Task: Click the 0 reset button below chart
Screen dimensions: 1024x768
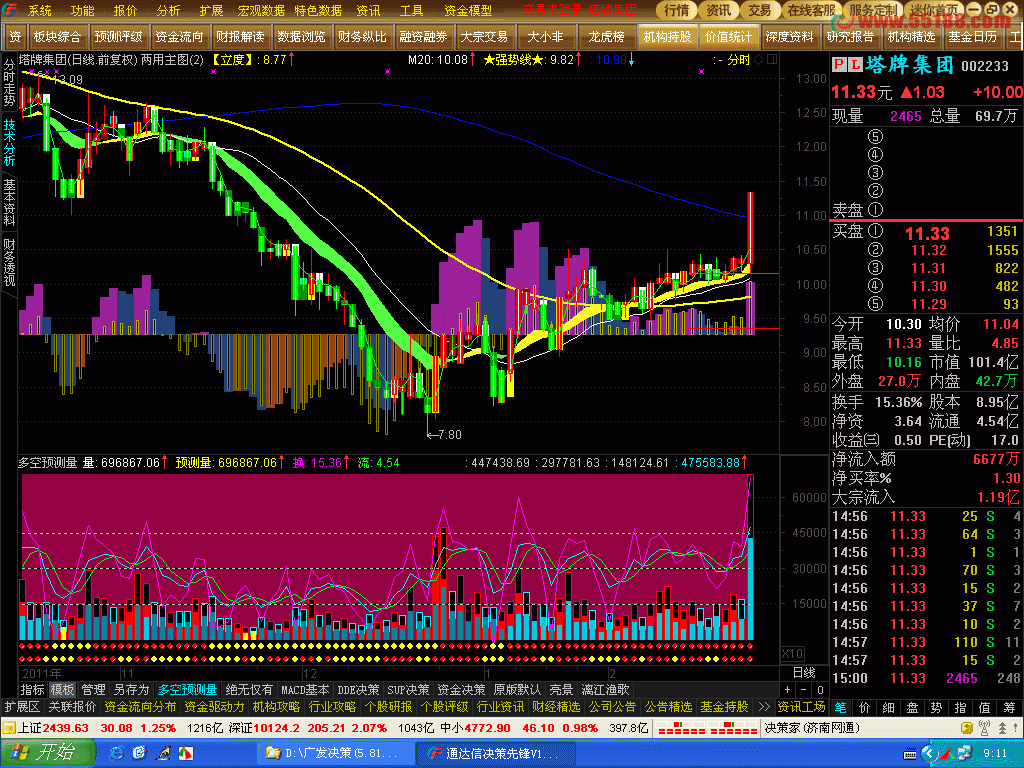Action: [x=820, y=690]
